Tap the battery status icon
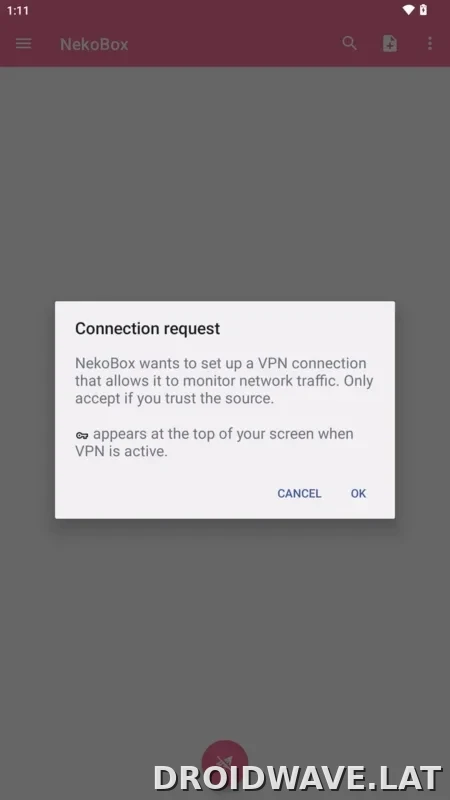Image resolution: width=450 pixels, height=800 pixels. tap(423, 10)
